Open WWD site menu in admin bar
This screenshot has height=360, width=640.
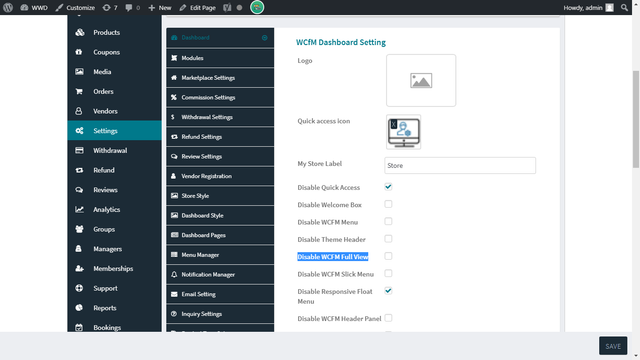click(34, 7)
